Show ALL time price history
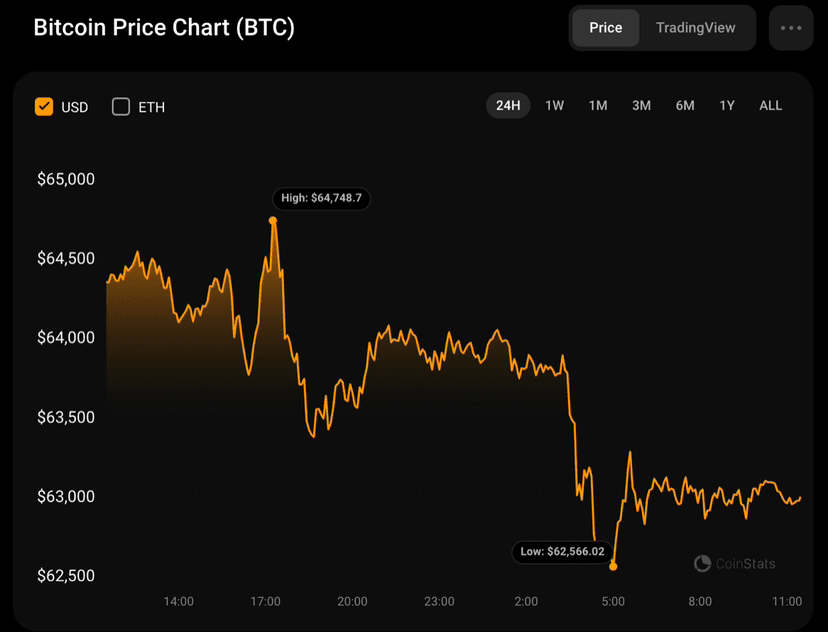 coord(771,106)
